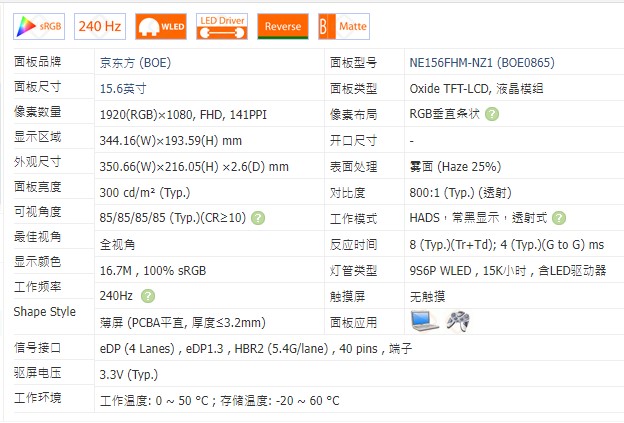Select the 无触摸 touch screen value
The image size is (624, 423).
click(427, 296)
